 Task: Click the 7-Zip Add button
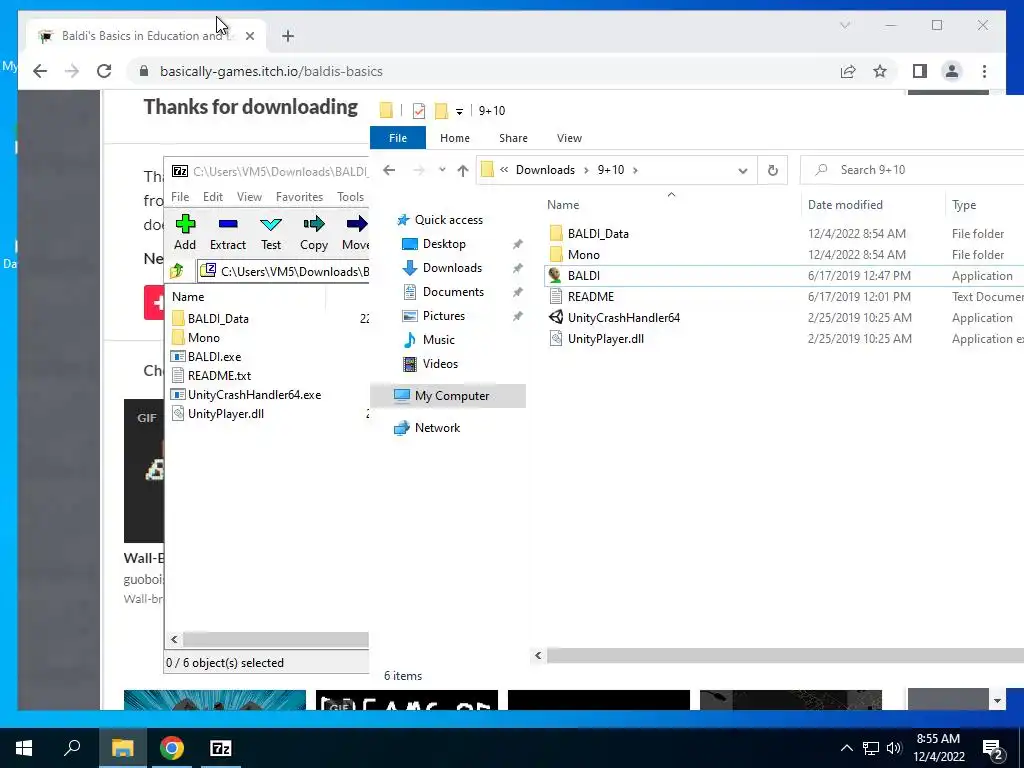click(x=185, y=233)
